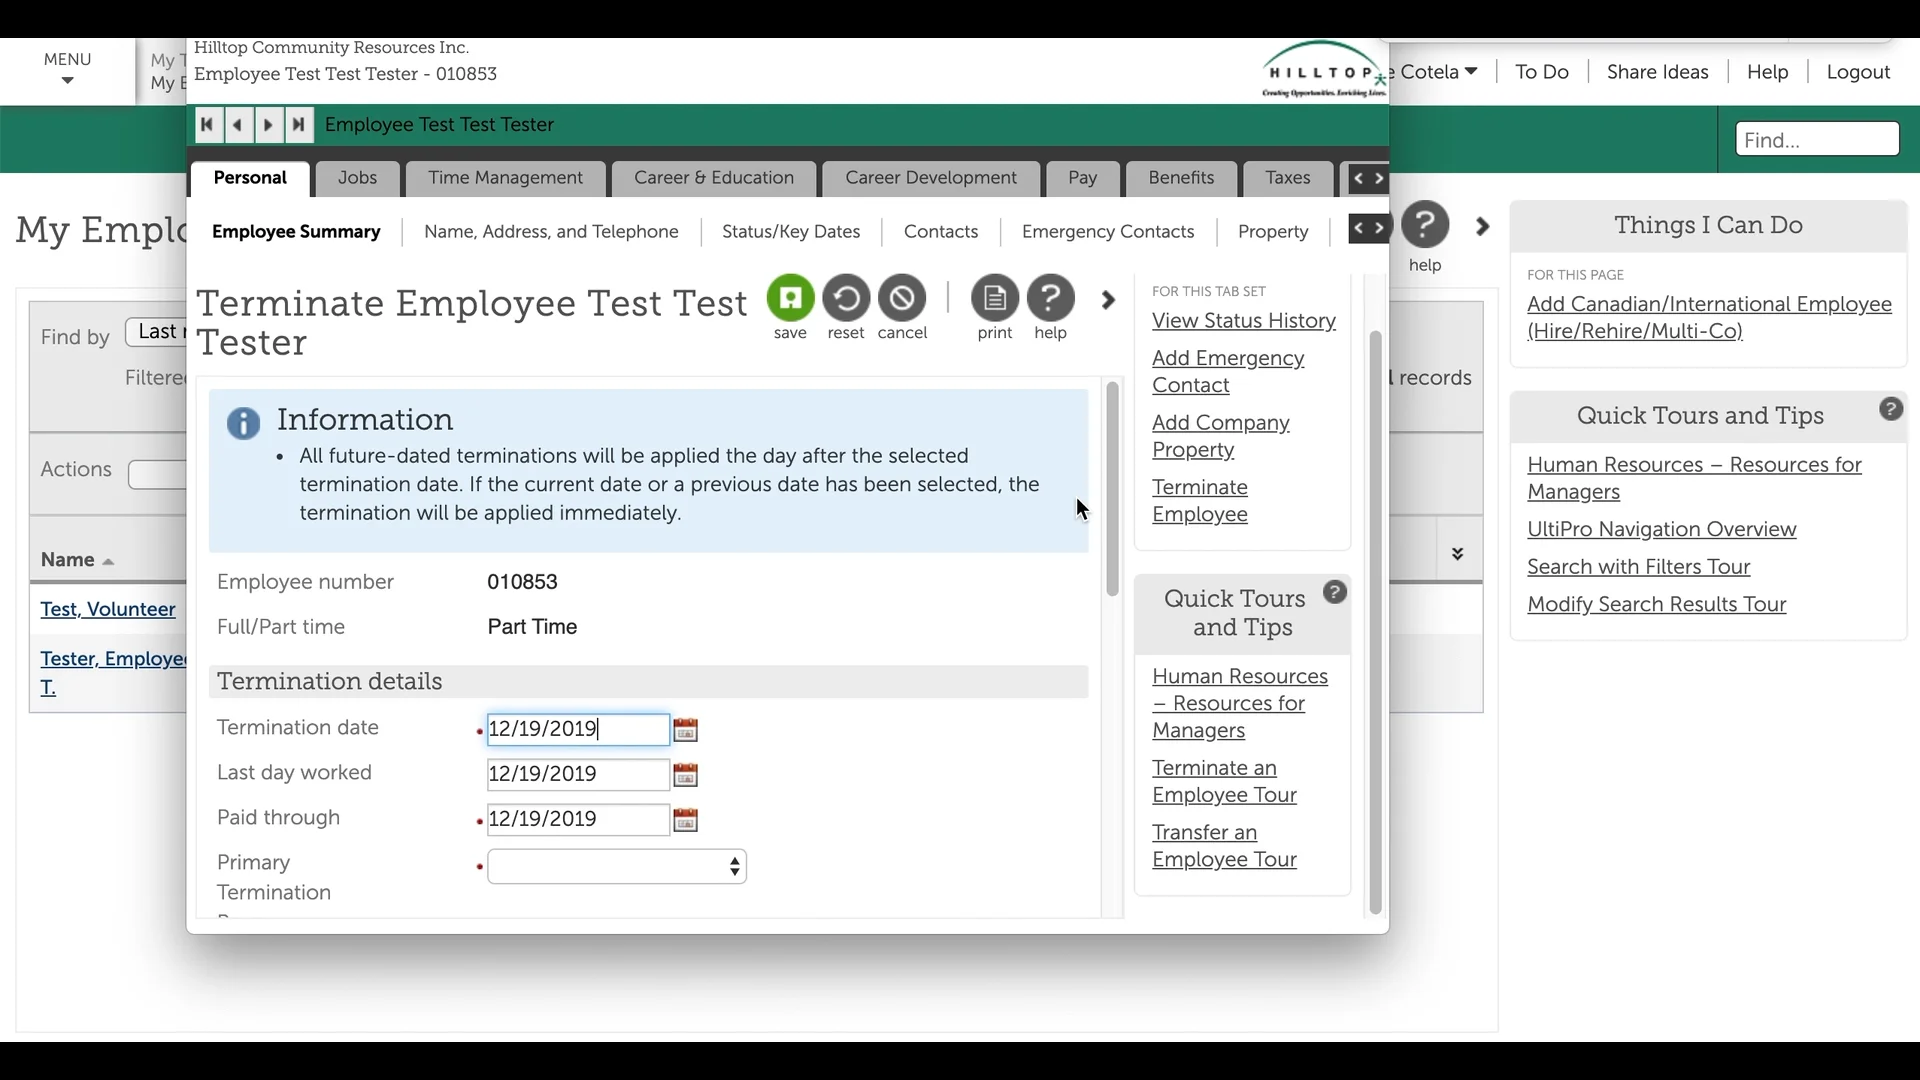
Task: Open View Status History link
Action: 1244,321
